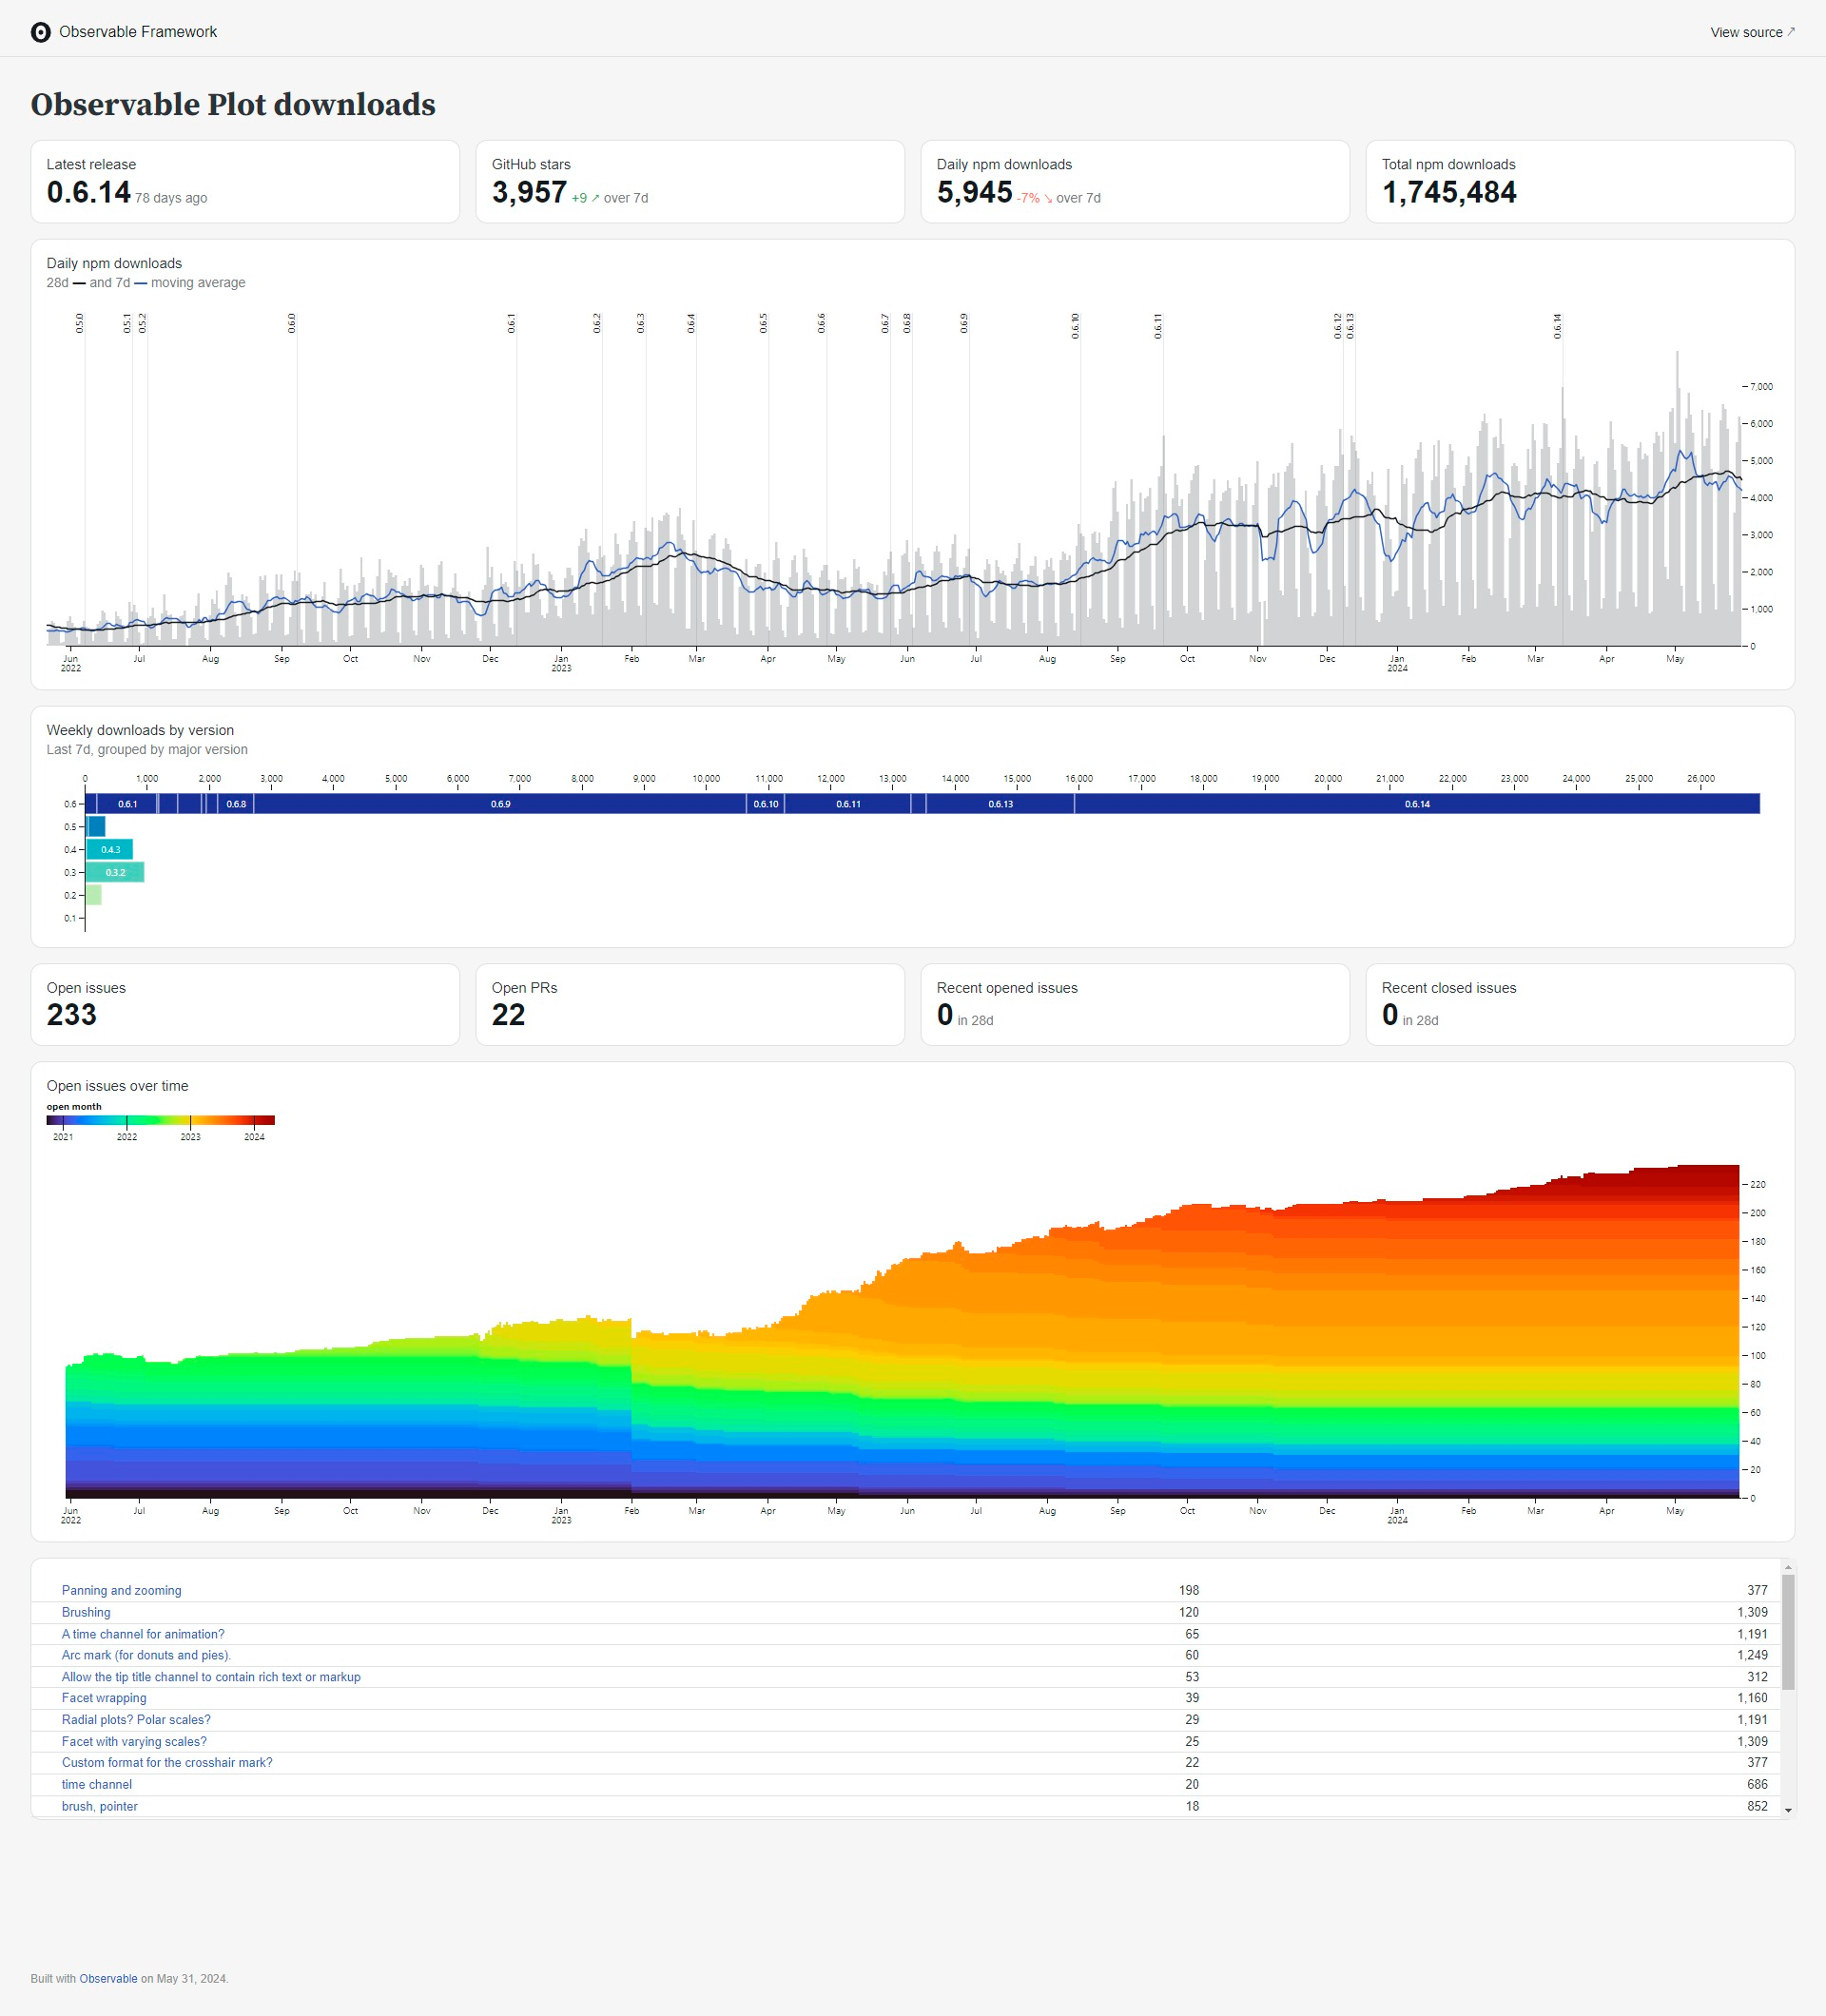
Task: Click the Observable Framework logo icon
Action: tap(41, 32)
